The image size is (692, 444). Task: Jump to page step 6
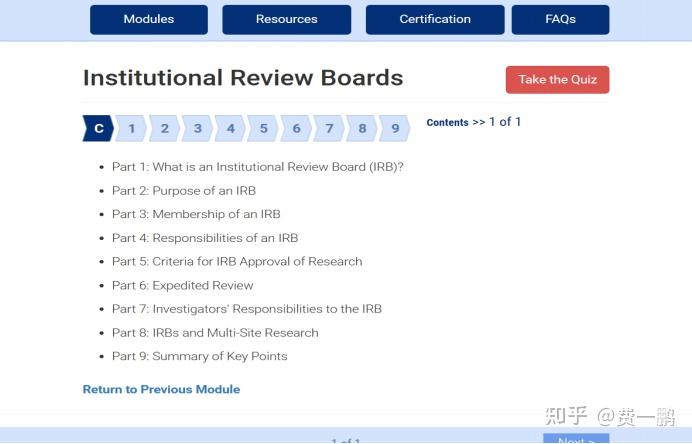coord(297,128)
